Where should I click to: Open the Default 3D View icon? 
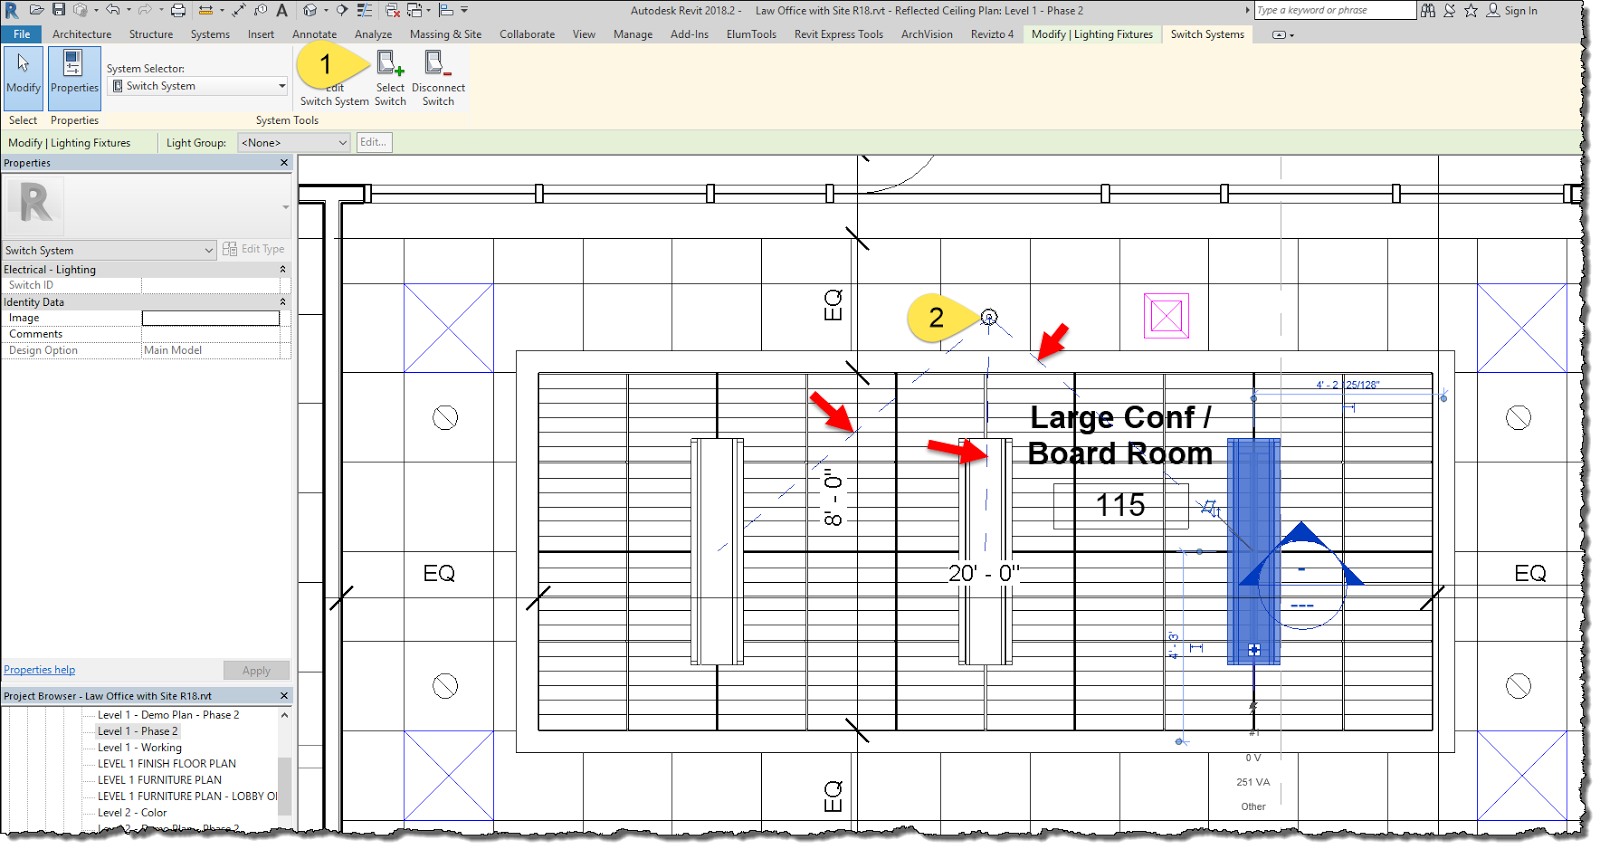[310, 10]
